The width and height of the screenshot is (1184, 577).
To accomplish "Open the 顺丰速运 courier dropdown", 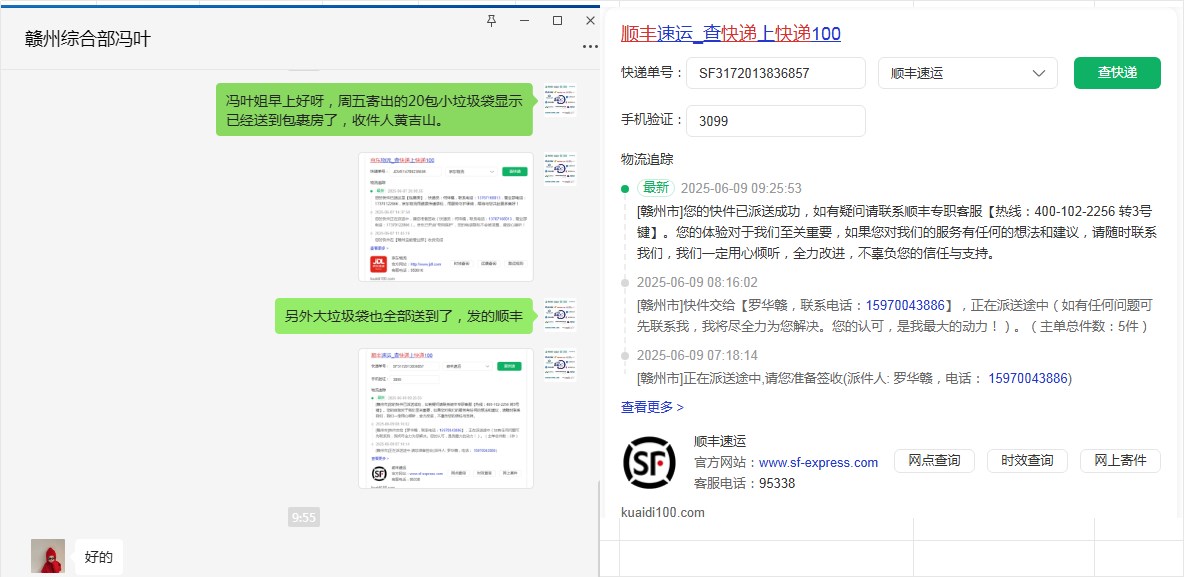I will click(x=967, y=73).
